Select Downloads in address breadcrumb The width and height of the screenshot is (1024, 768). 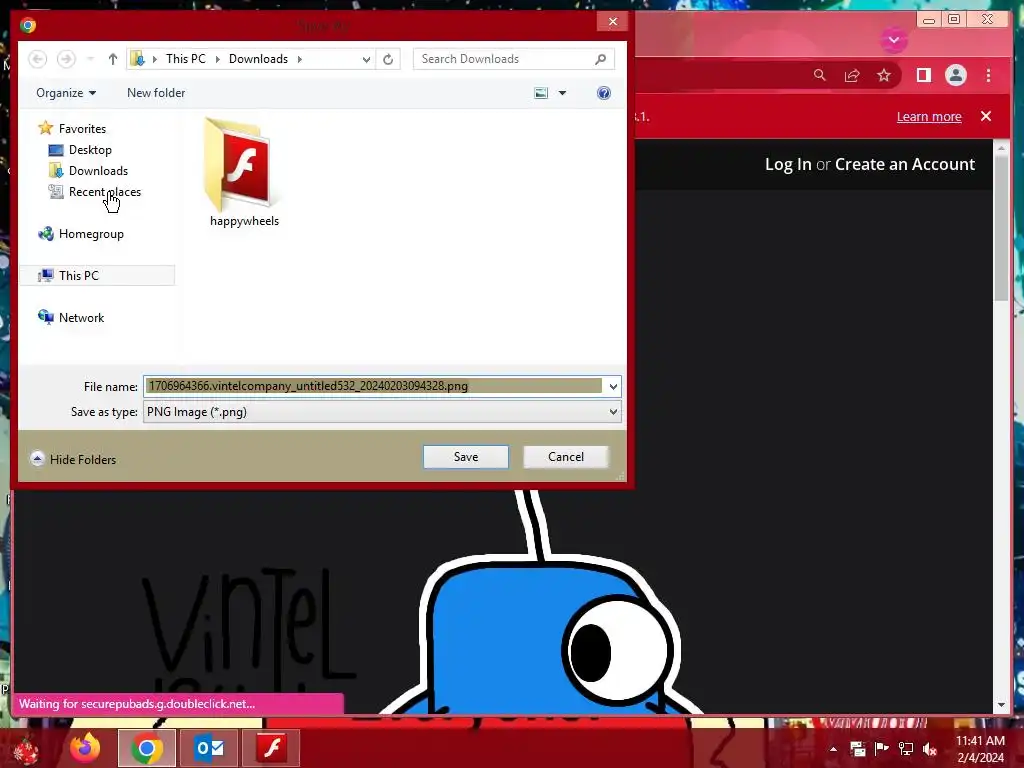[x=258, y=59]
